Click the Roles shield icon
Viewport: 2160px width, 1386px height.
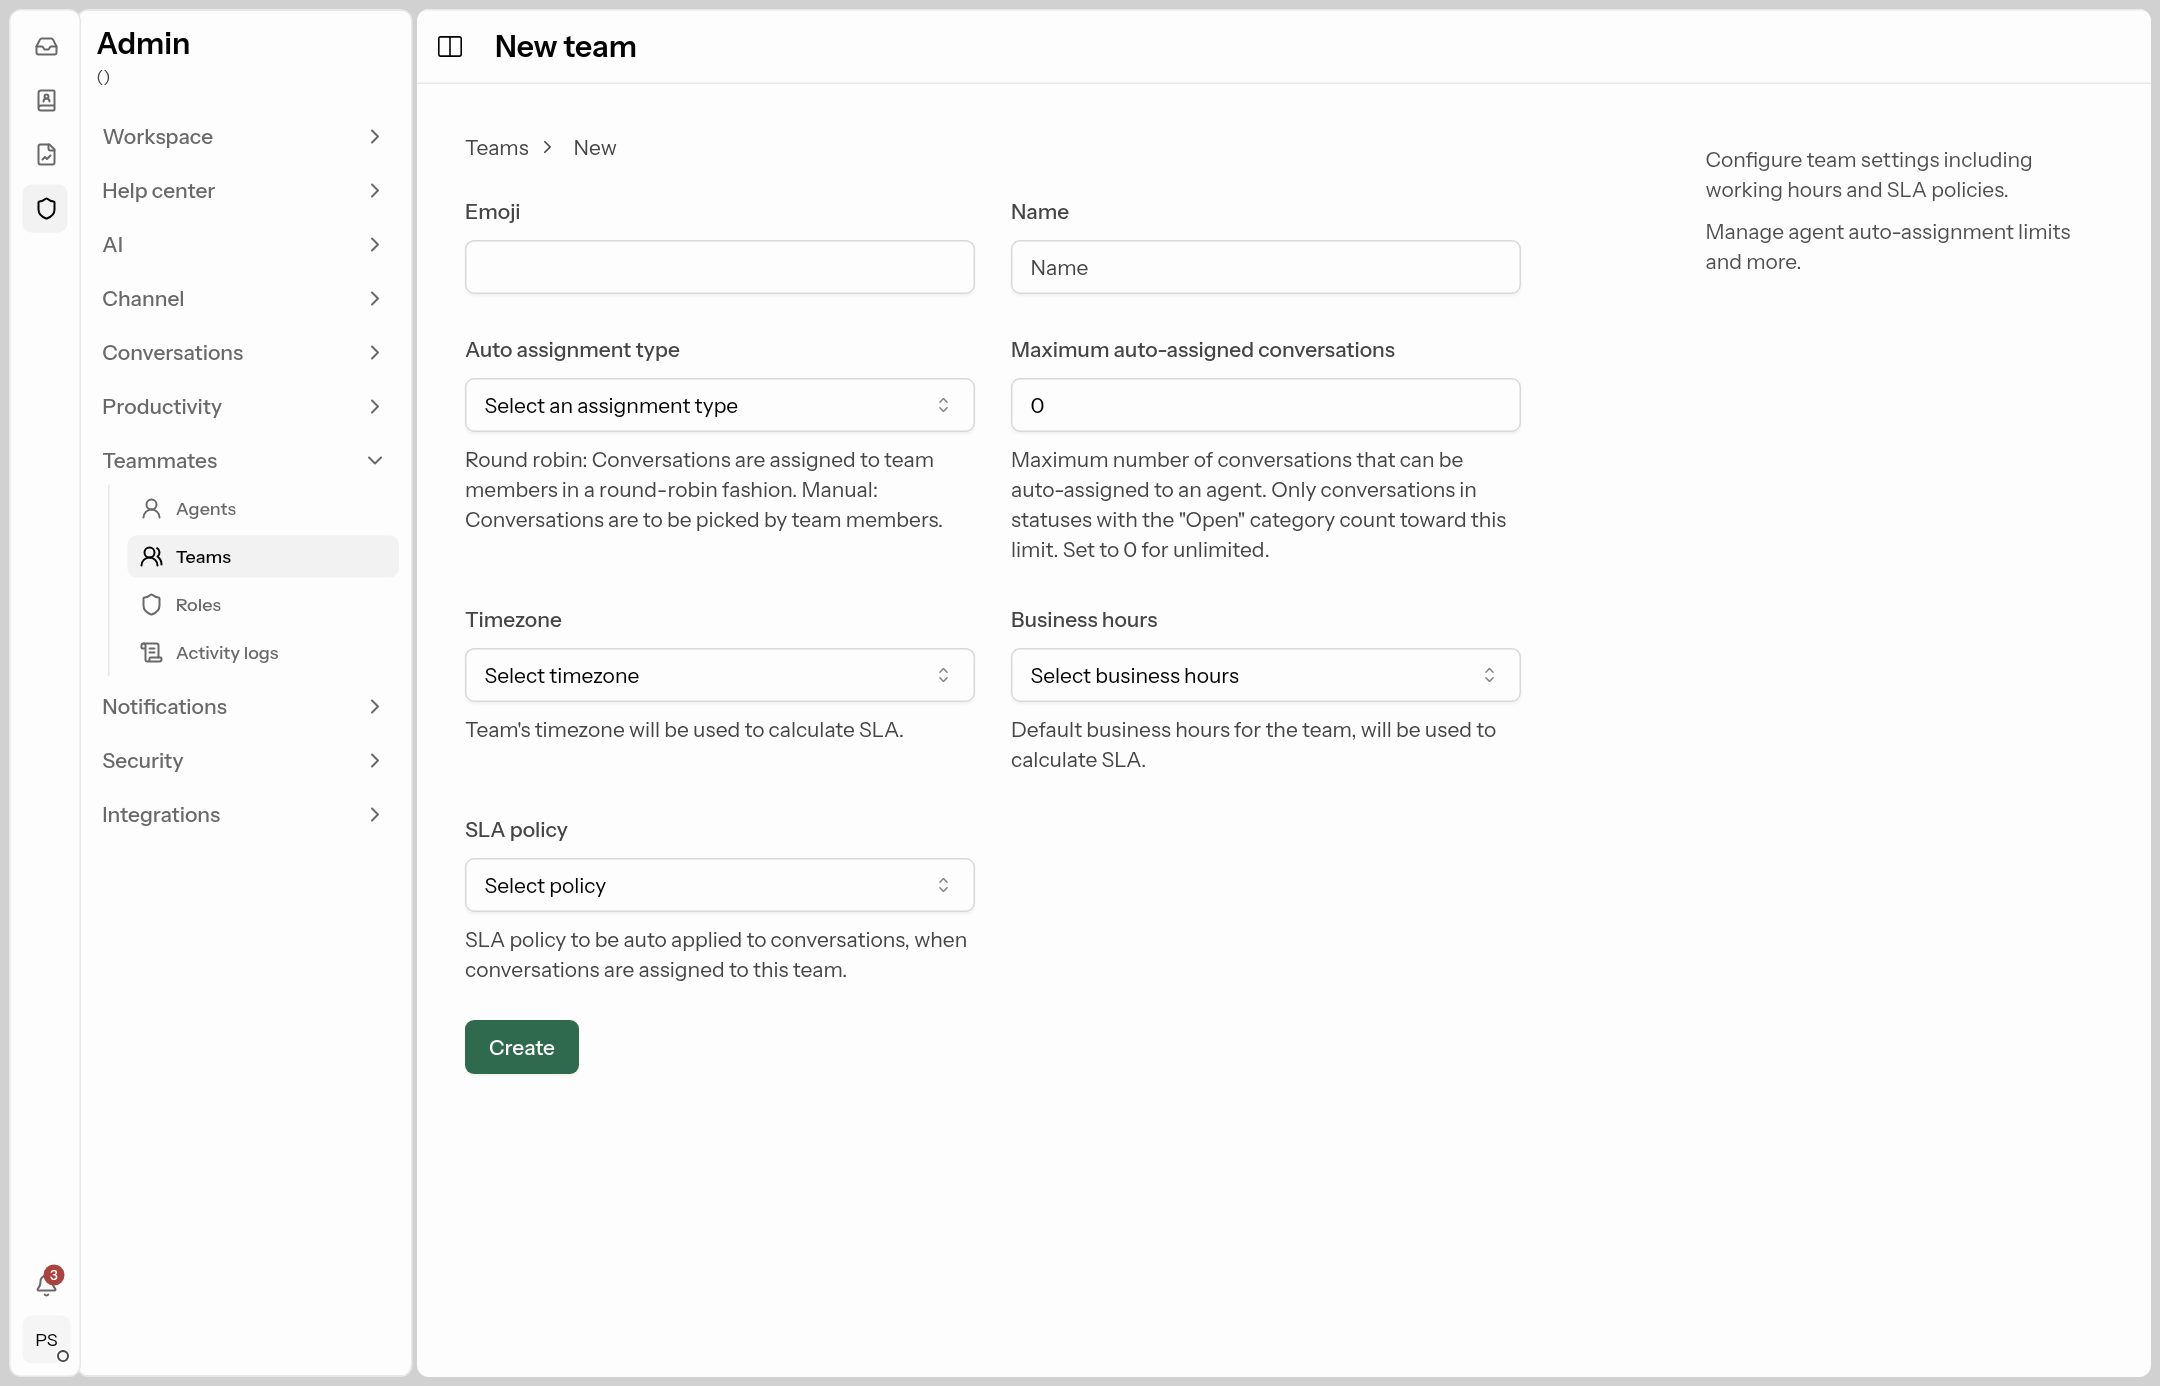[151, 605]
